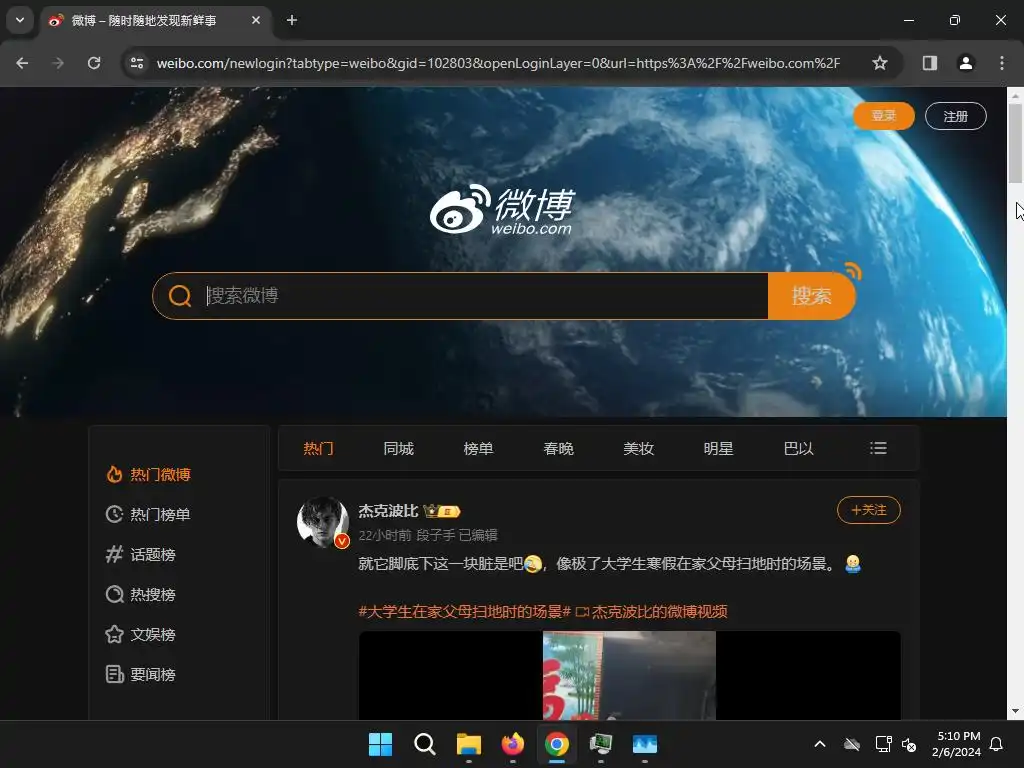Image resolution: width=1024 pixels, height=768 pixels.
Task: Click 杰克波比's profile avatar
Action: (323, 522)
